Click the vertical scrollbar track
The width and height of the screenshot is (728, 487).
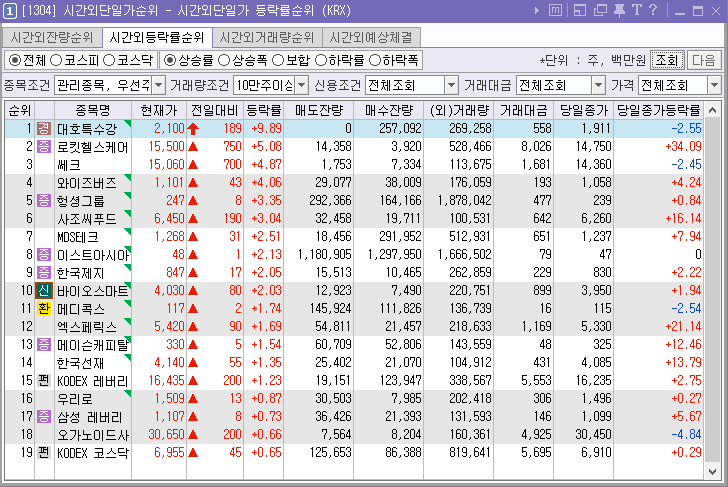point(712,291)
